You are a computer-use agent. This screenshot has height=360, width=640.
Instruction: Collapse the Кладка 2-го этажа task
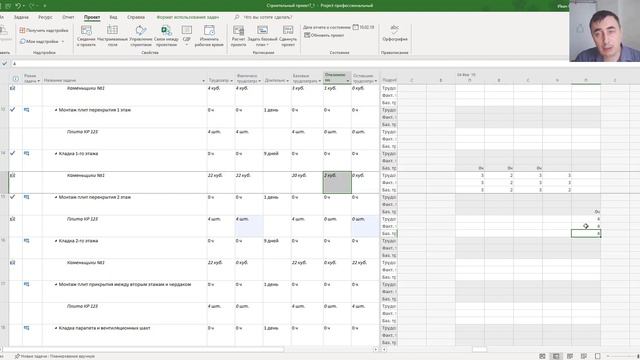(56, 241)
